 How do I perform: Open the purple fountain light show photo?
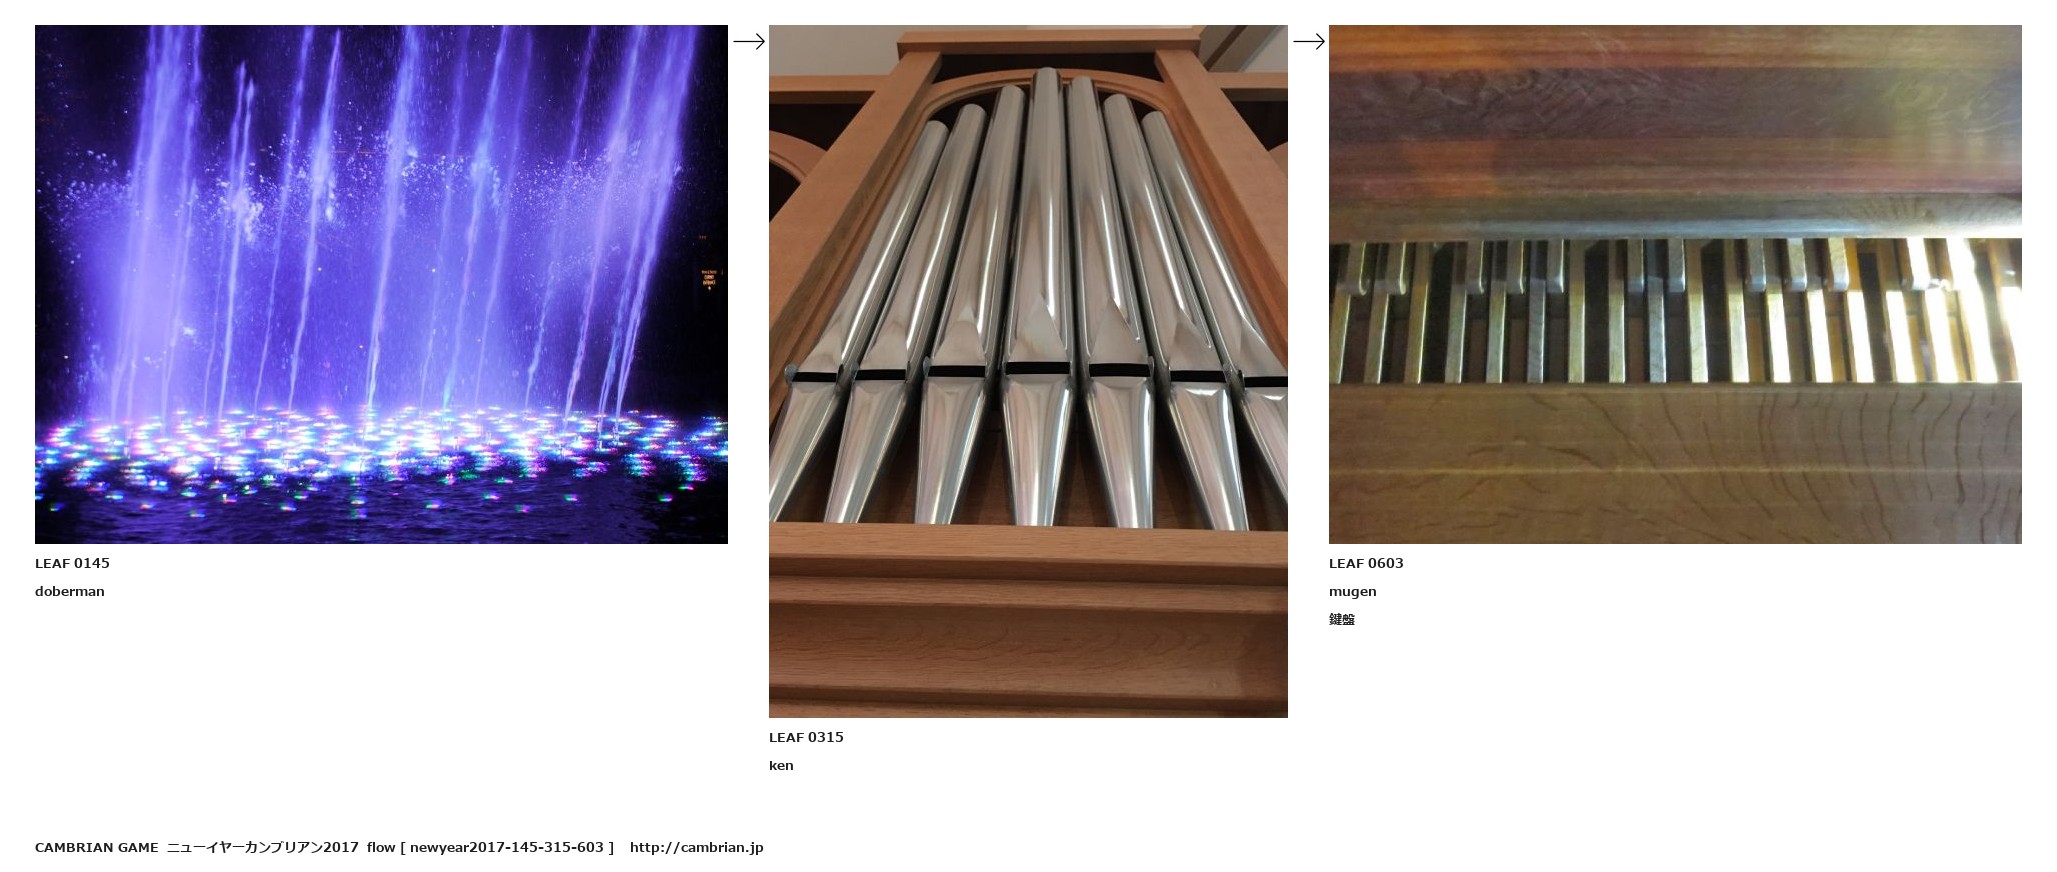pyautogui.click(x=381, y=284)
